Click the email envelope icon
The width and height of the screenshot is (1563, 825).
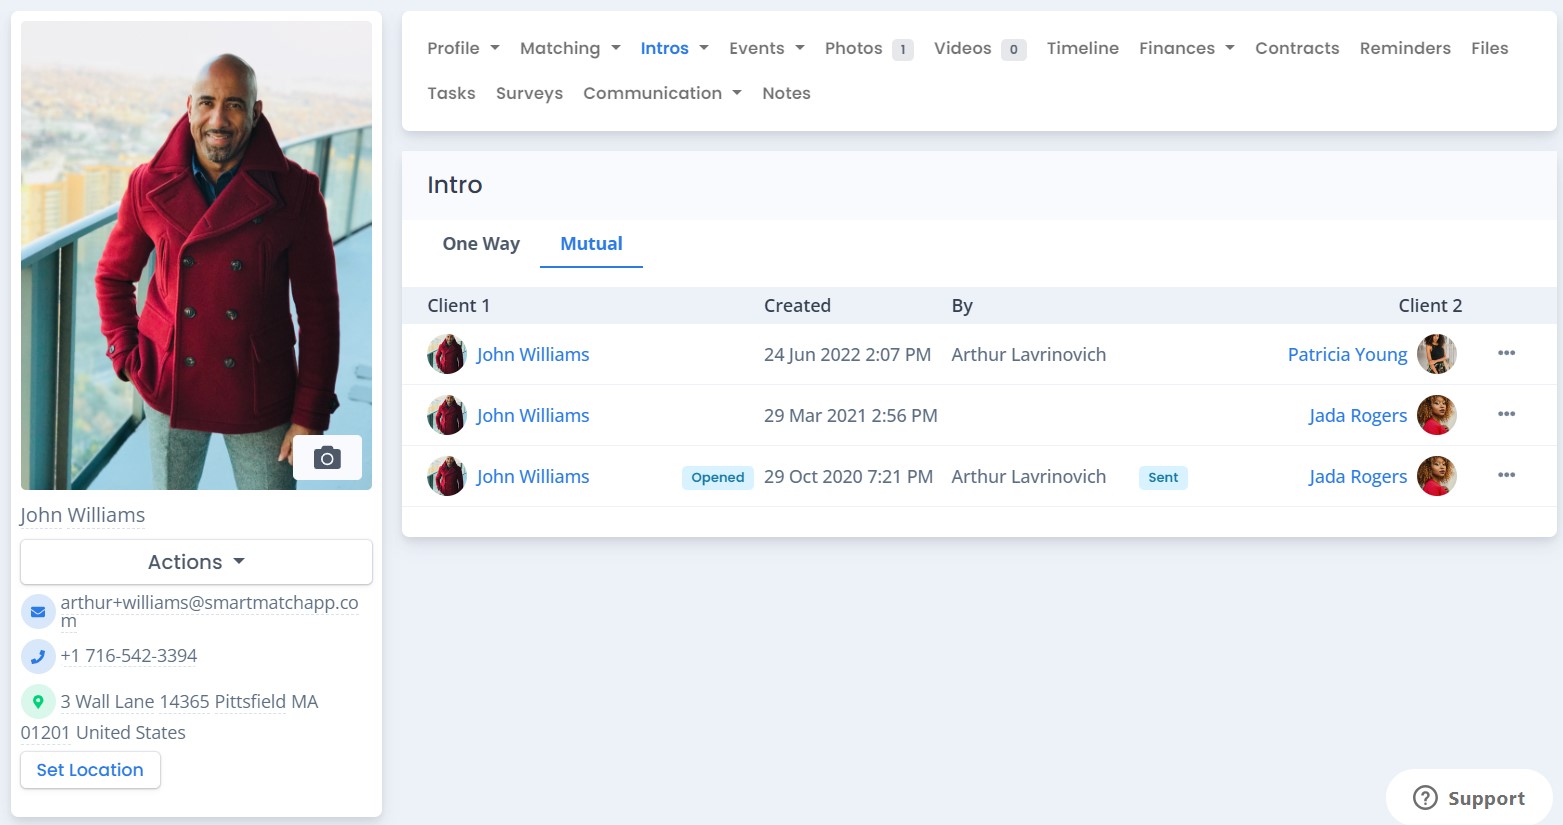[38, 610]
